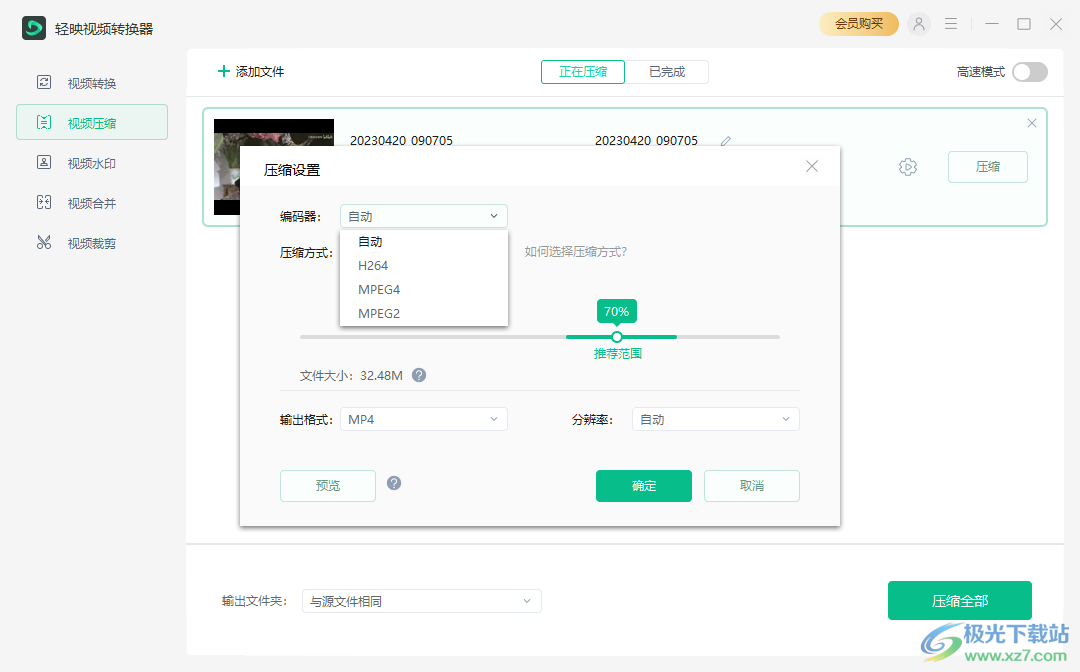1080x672 pixels.
Task: Open the 视频裁剪 tool
Action: pos(60,242)
